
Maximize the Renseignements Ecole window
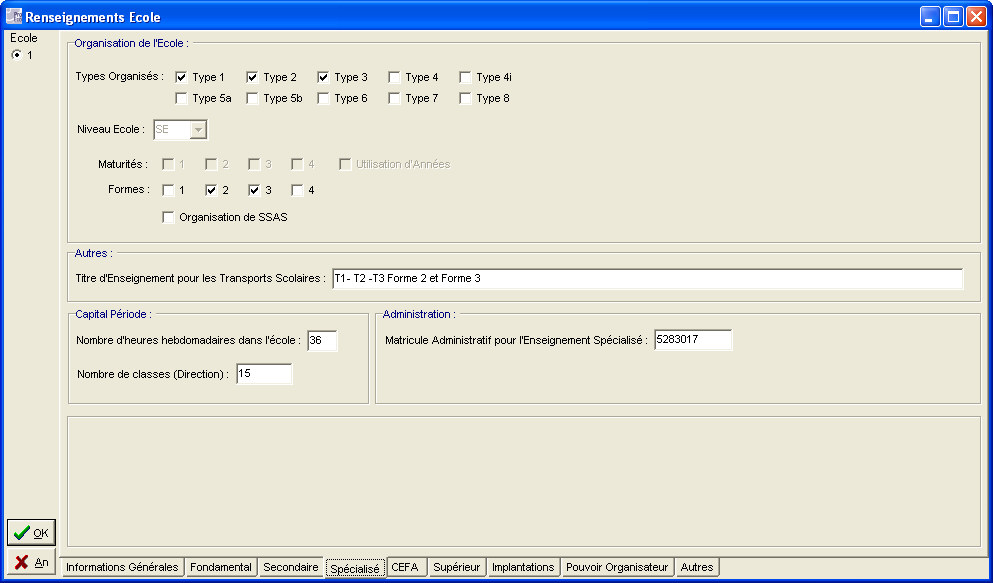(953, 16)
